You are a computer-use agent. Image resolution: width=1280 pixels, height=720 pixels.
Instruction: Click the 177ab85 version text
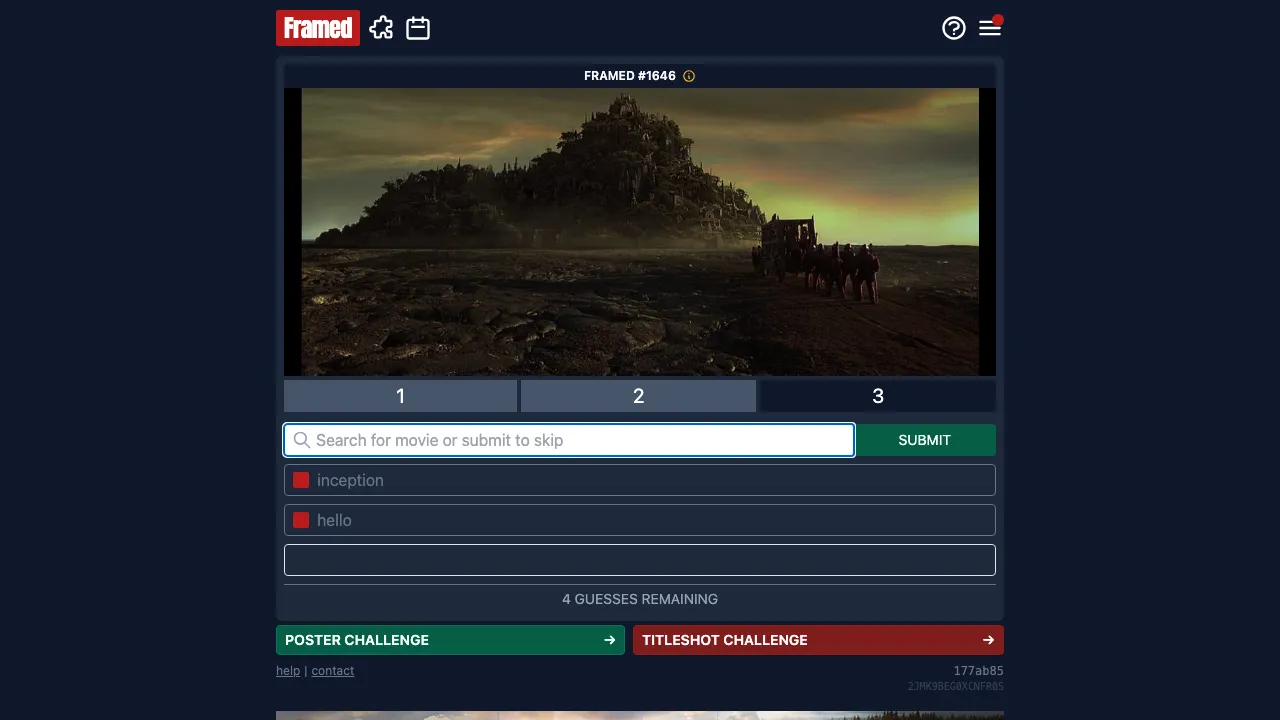(x=979, y=671)
